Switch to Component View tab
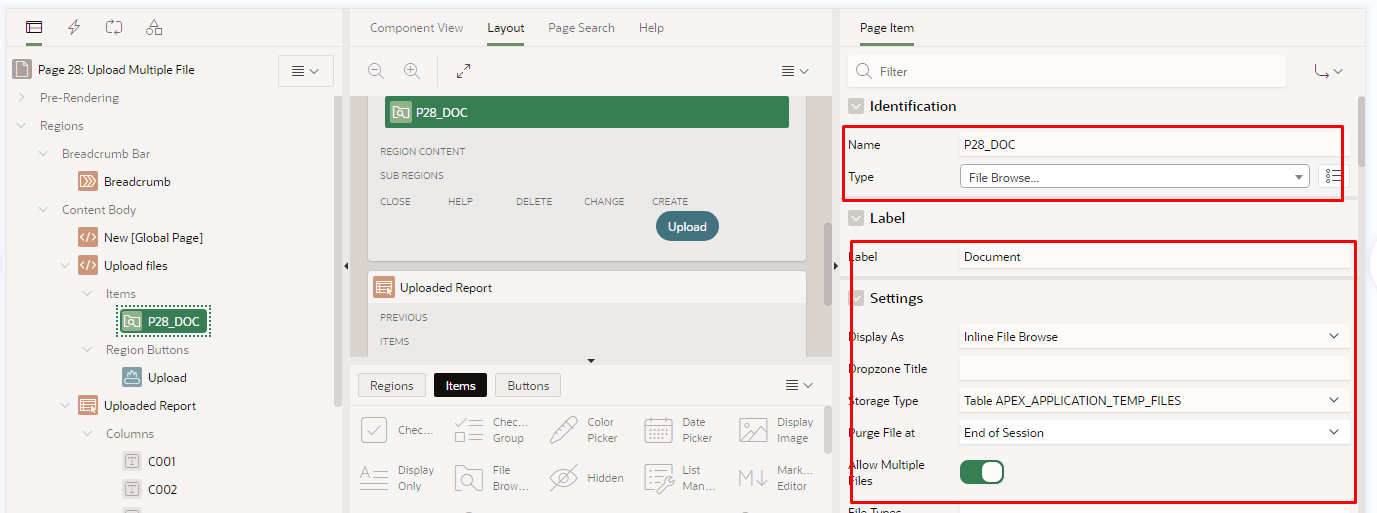The width and height of the screenshot is (1377, 513). point(416,28)
